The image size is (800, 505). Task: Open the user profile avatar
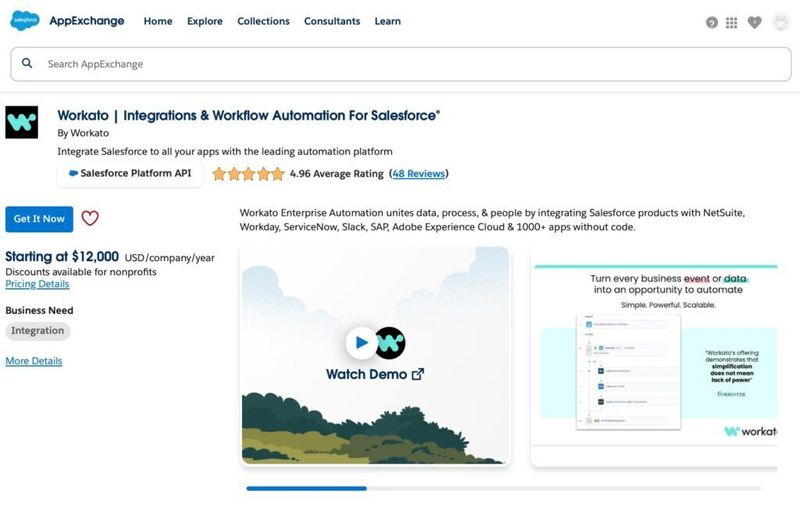(781, 22)
